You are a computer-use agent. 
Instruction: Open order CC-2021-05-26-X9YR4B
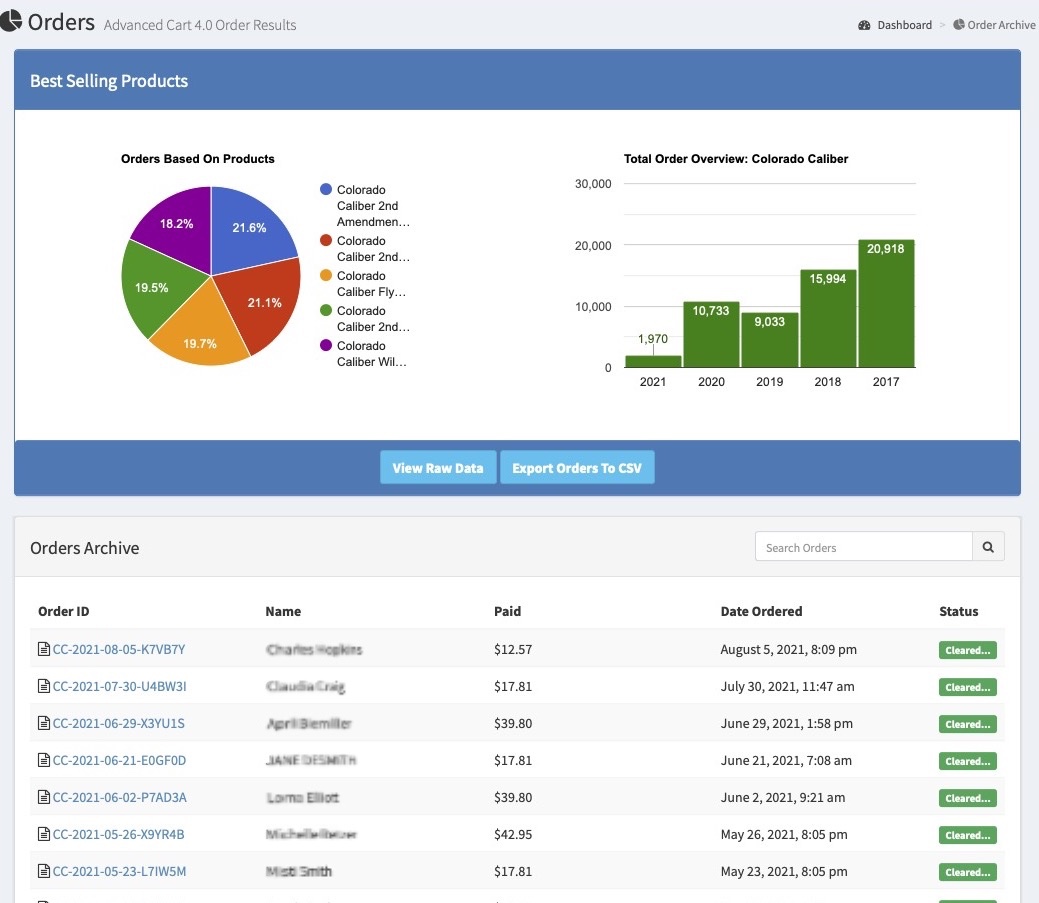click(x=119, y=835)
